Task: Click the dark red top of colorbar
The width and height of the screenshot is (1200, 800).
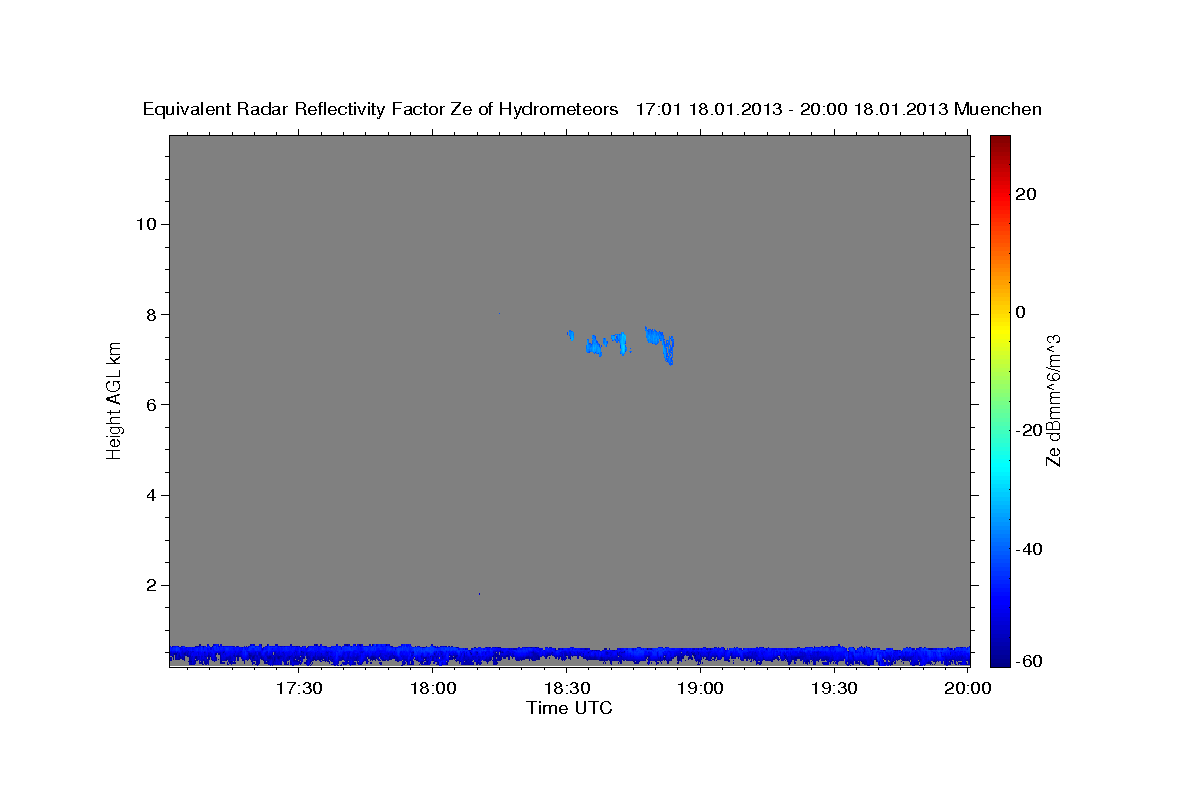Action: pyautogui.click(x=999, y=143)
